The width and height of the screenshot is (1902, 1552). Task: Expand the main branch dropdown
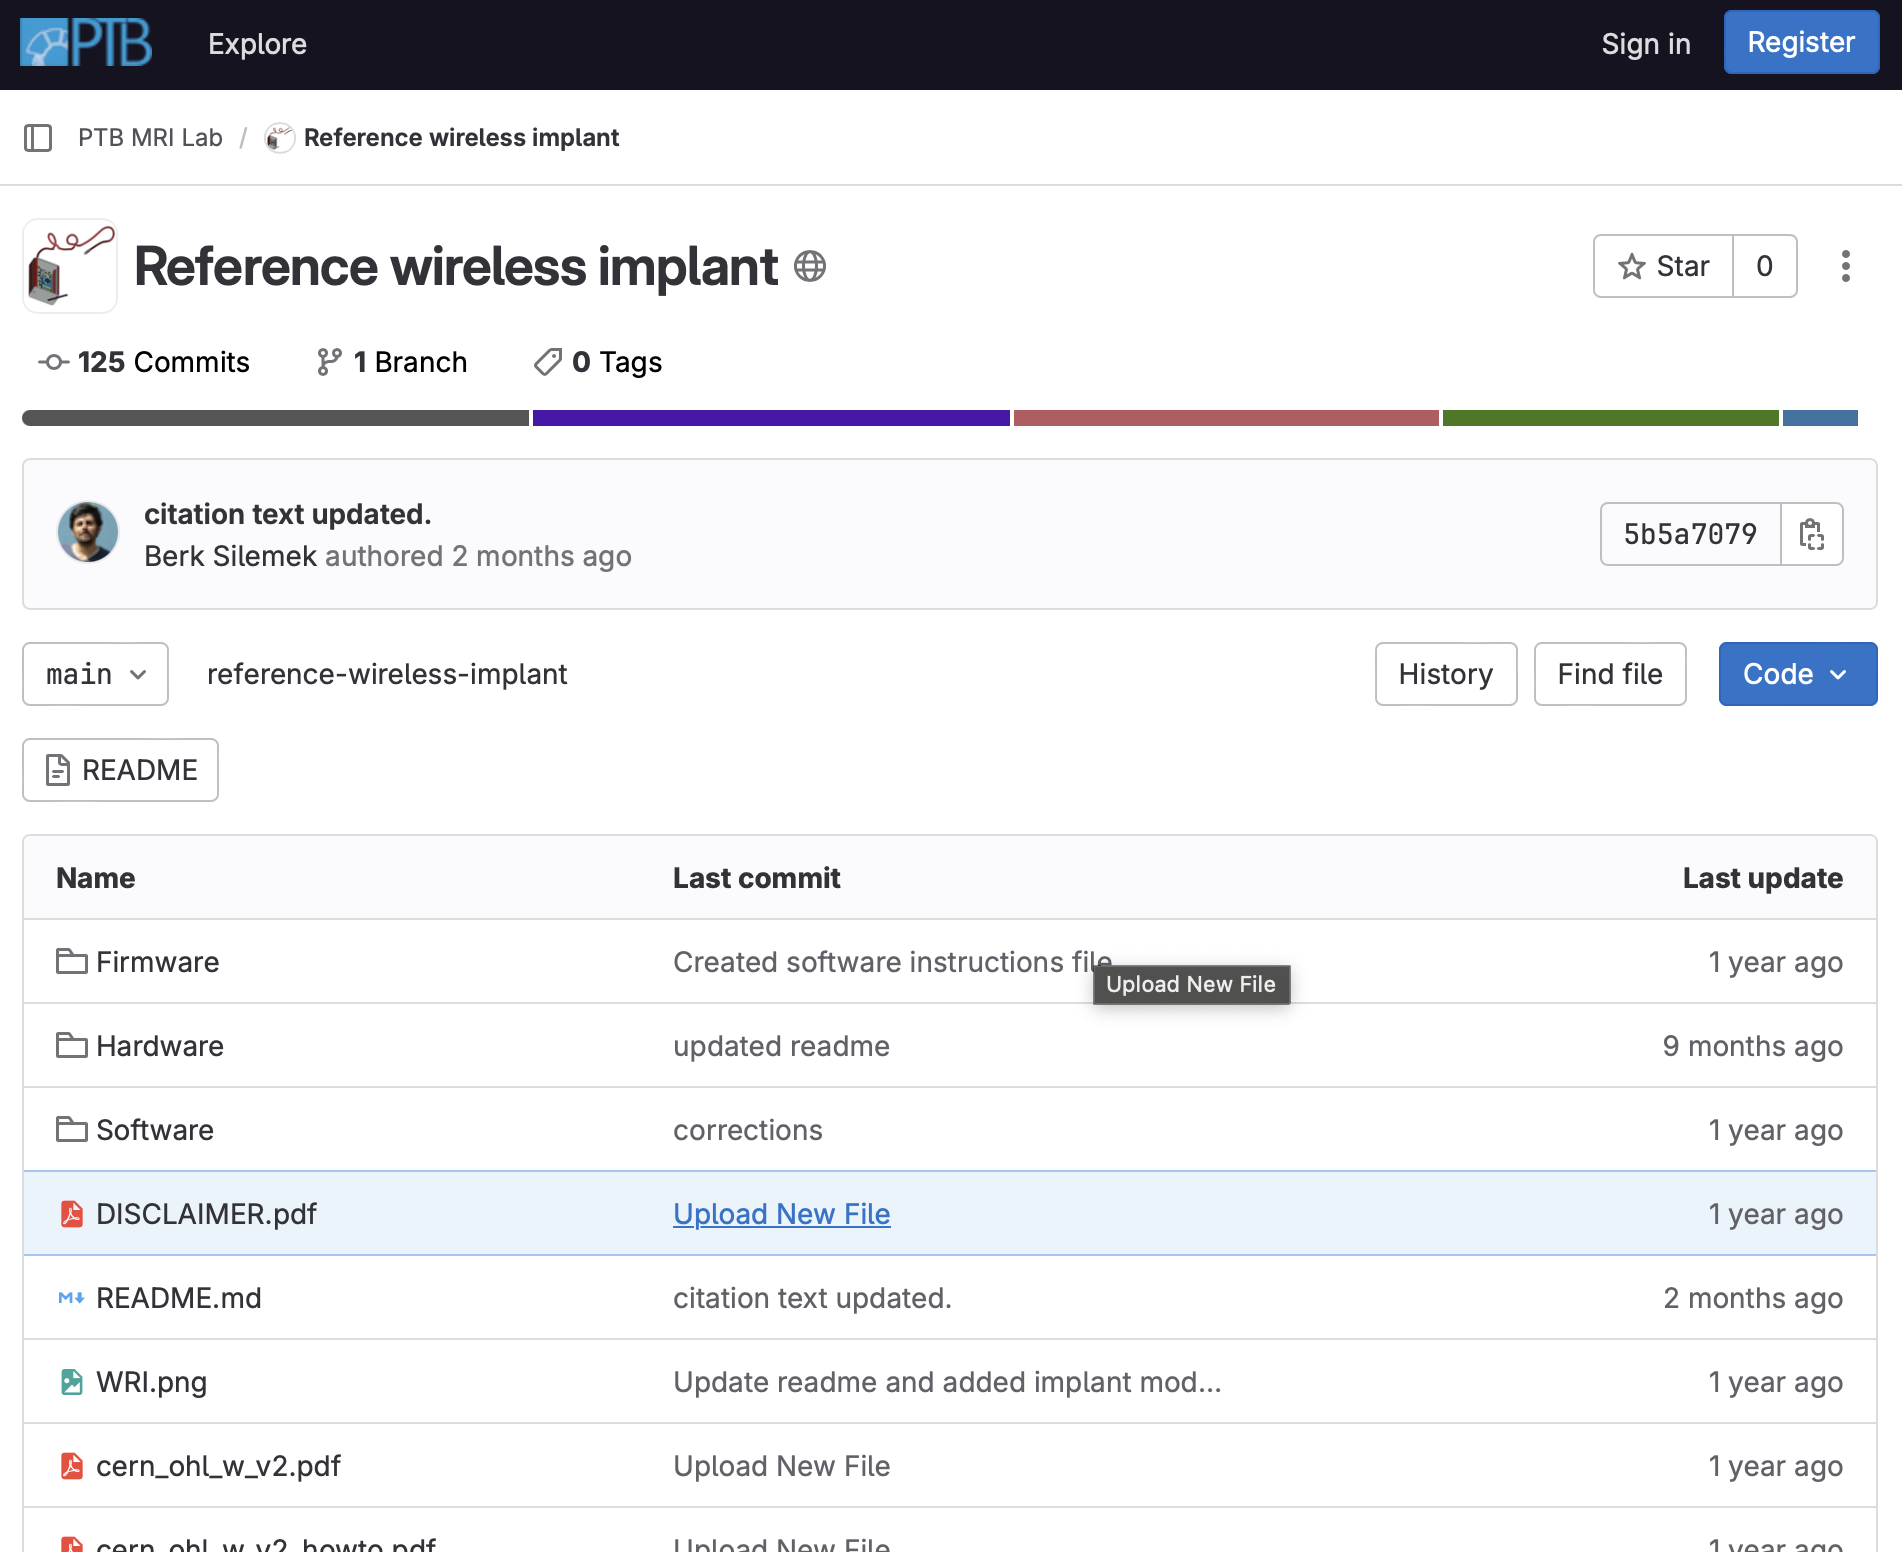pos(96,674)
